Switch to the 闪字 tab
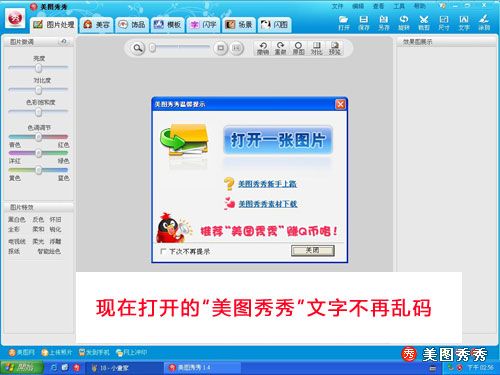 [203, 24]
